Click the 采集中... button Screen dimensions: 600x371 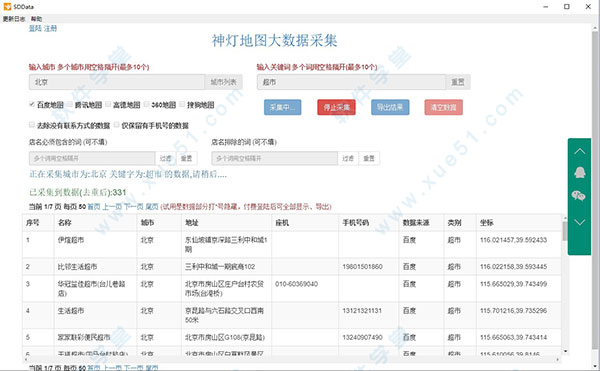282,107
